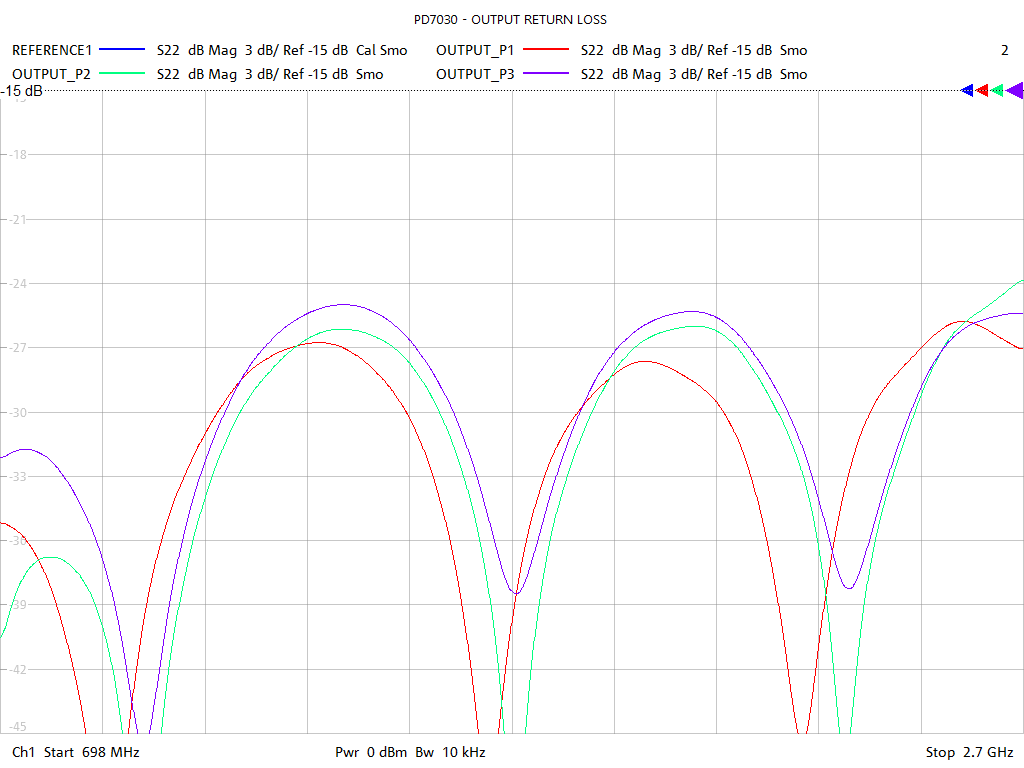The image size is (1024, 768).
Task: Click the red OUTPUT_P1 legend line
Action: [x=547, y=50]
